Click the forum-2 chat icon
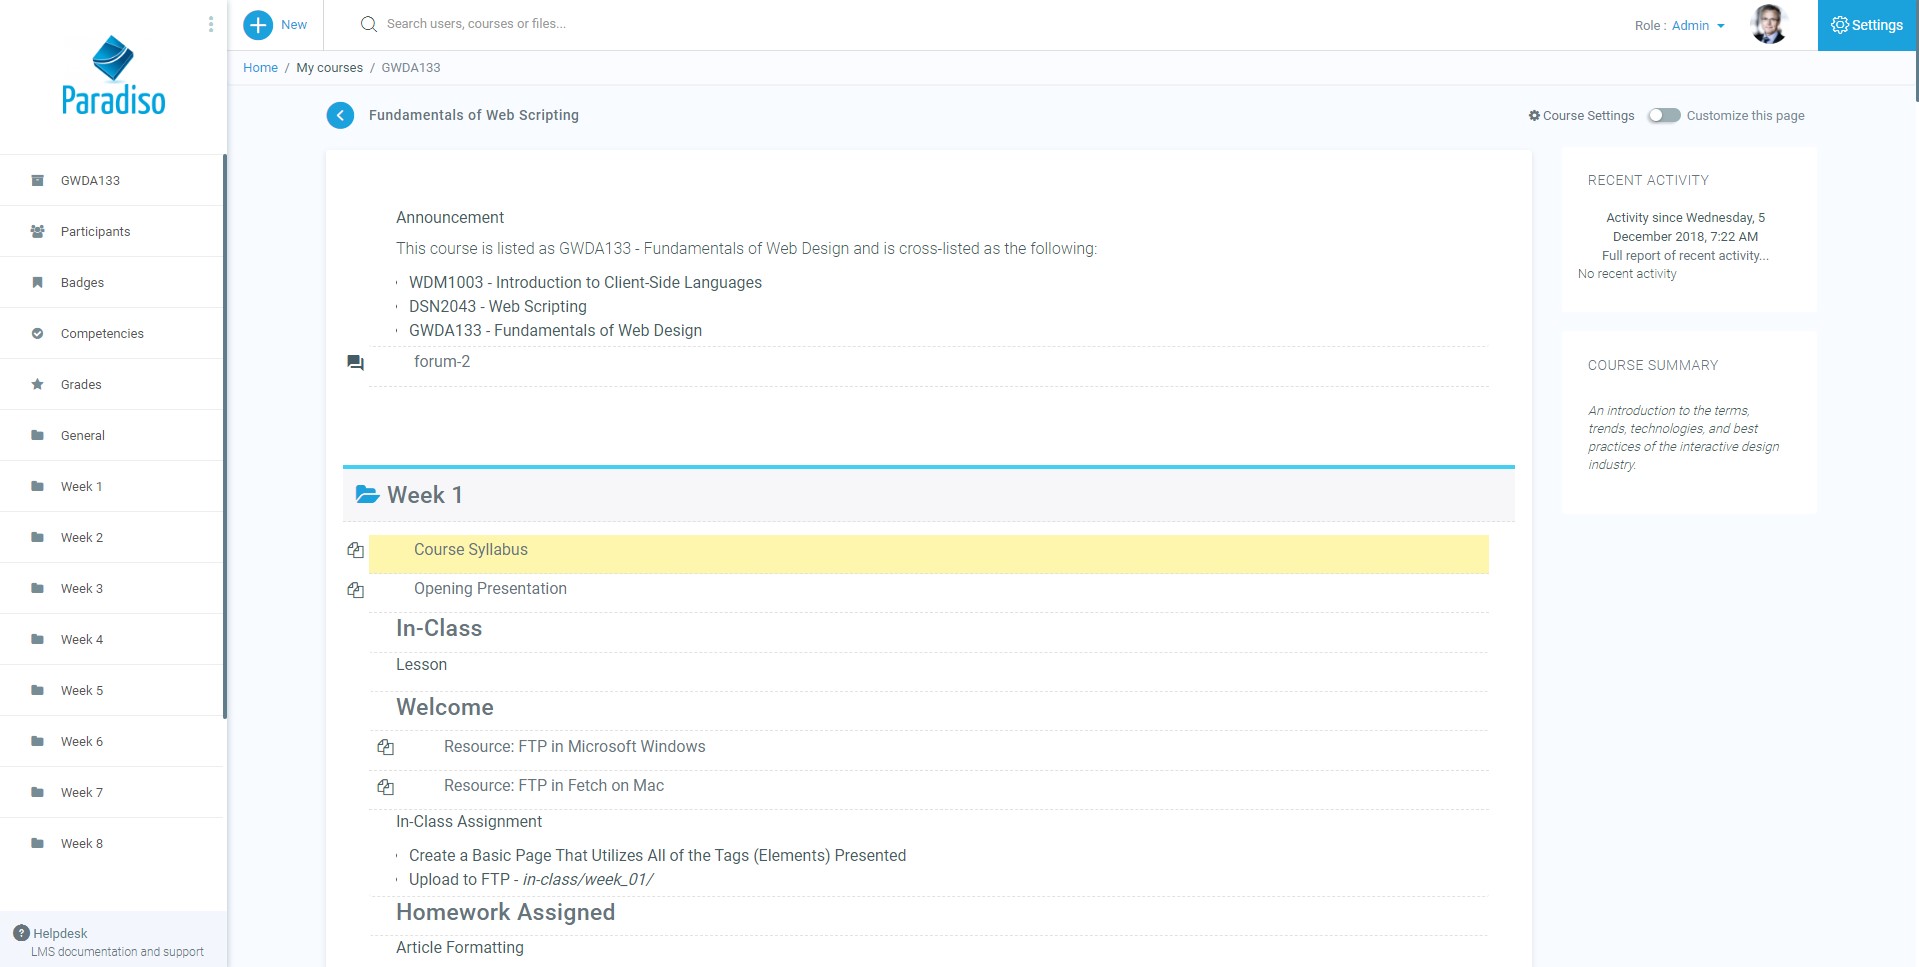The height and width of the screenshot is (967, 1919). pyautogui.click(x=355, y=363)
